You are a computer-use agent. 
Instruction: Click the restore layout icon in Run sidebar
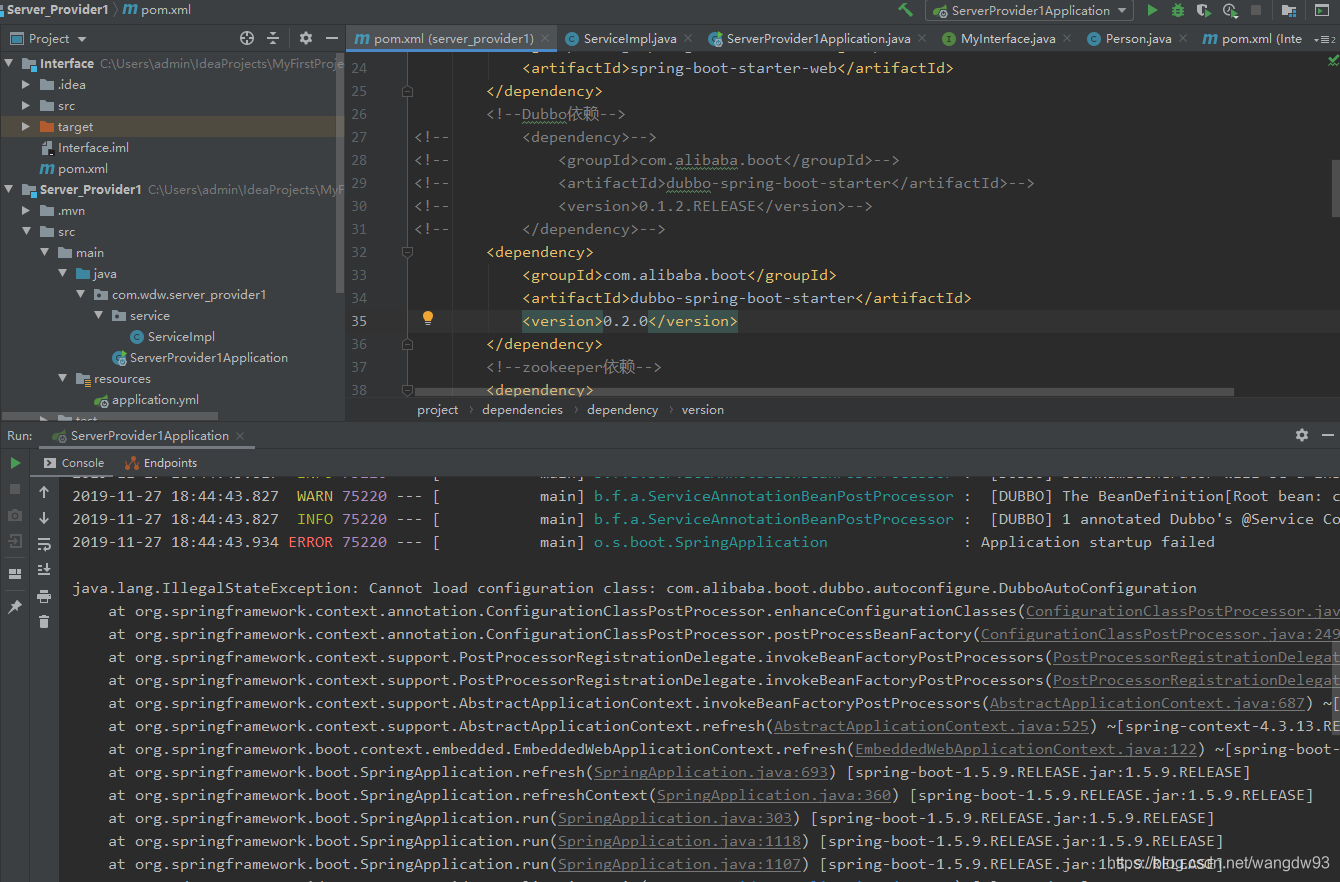15,574
